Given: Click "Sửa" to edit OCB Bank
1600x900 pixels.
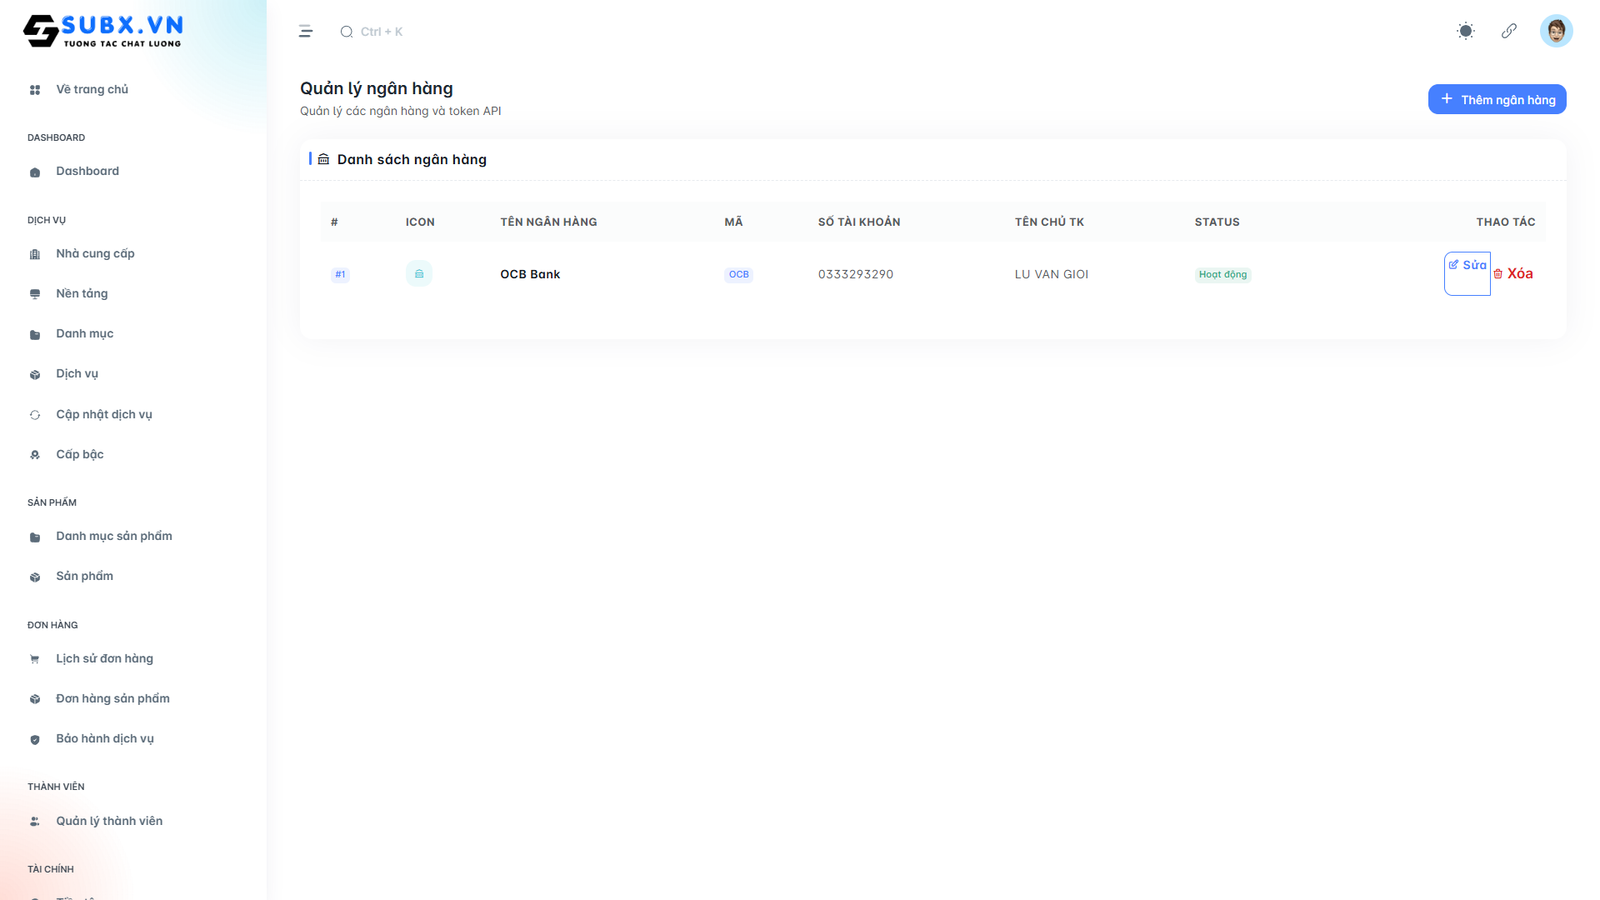Looking at the screenshot, I should 1467,266.
